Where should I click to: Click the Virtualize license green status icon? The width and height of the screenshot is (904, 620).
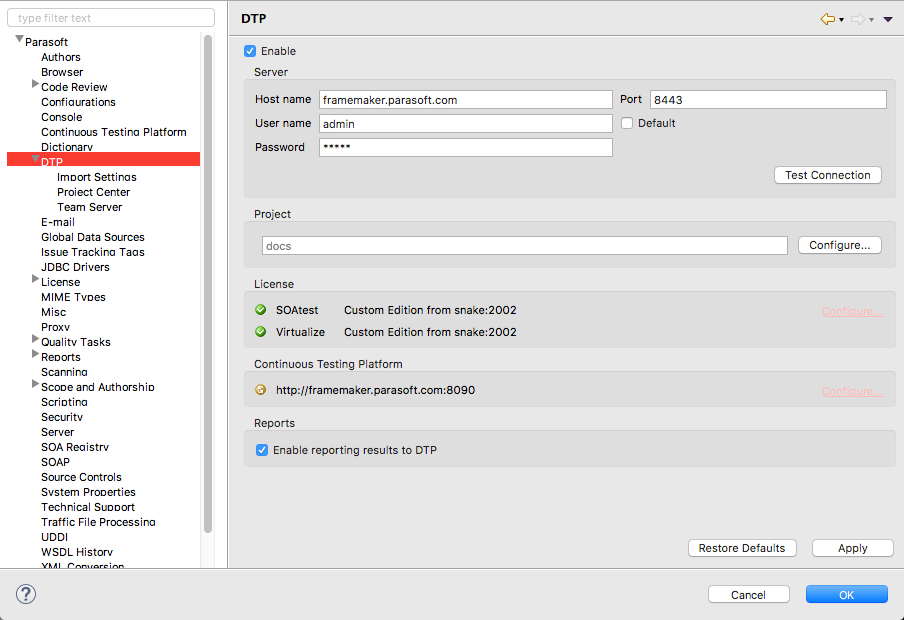(261, 332)
